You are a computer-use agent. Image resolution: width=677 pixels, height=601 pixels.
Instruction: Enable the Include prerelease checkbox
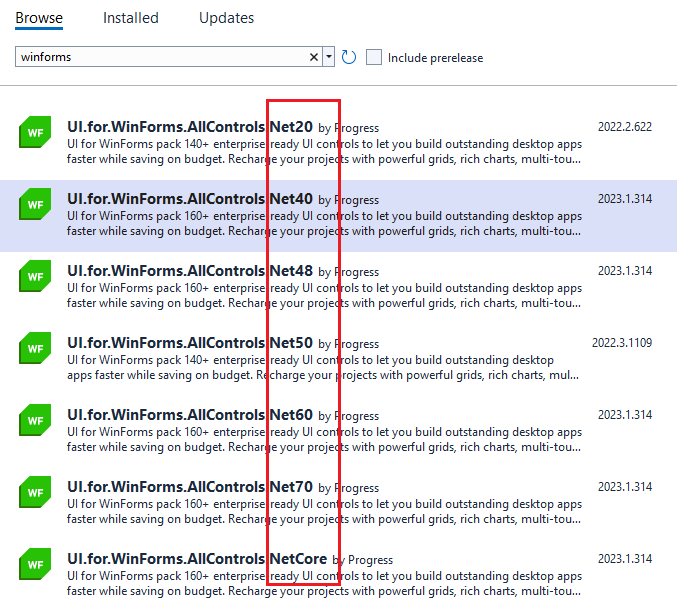coord(374,57)
